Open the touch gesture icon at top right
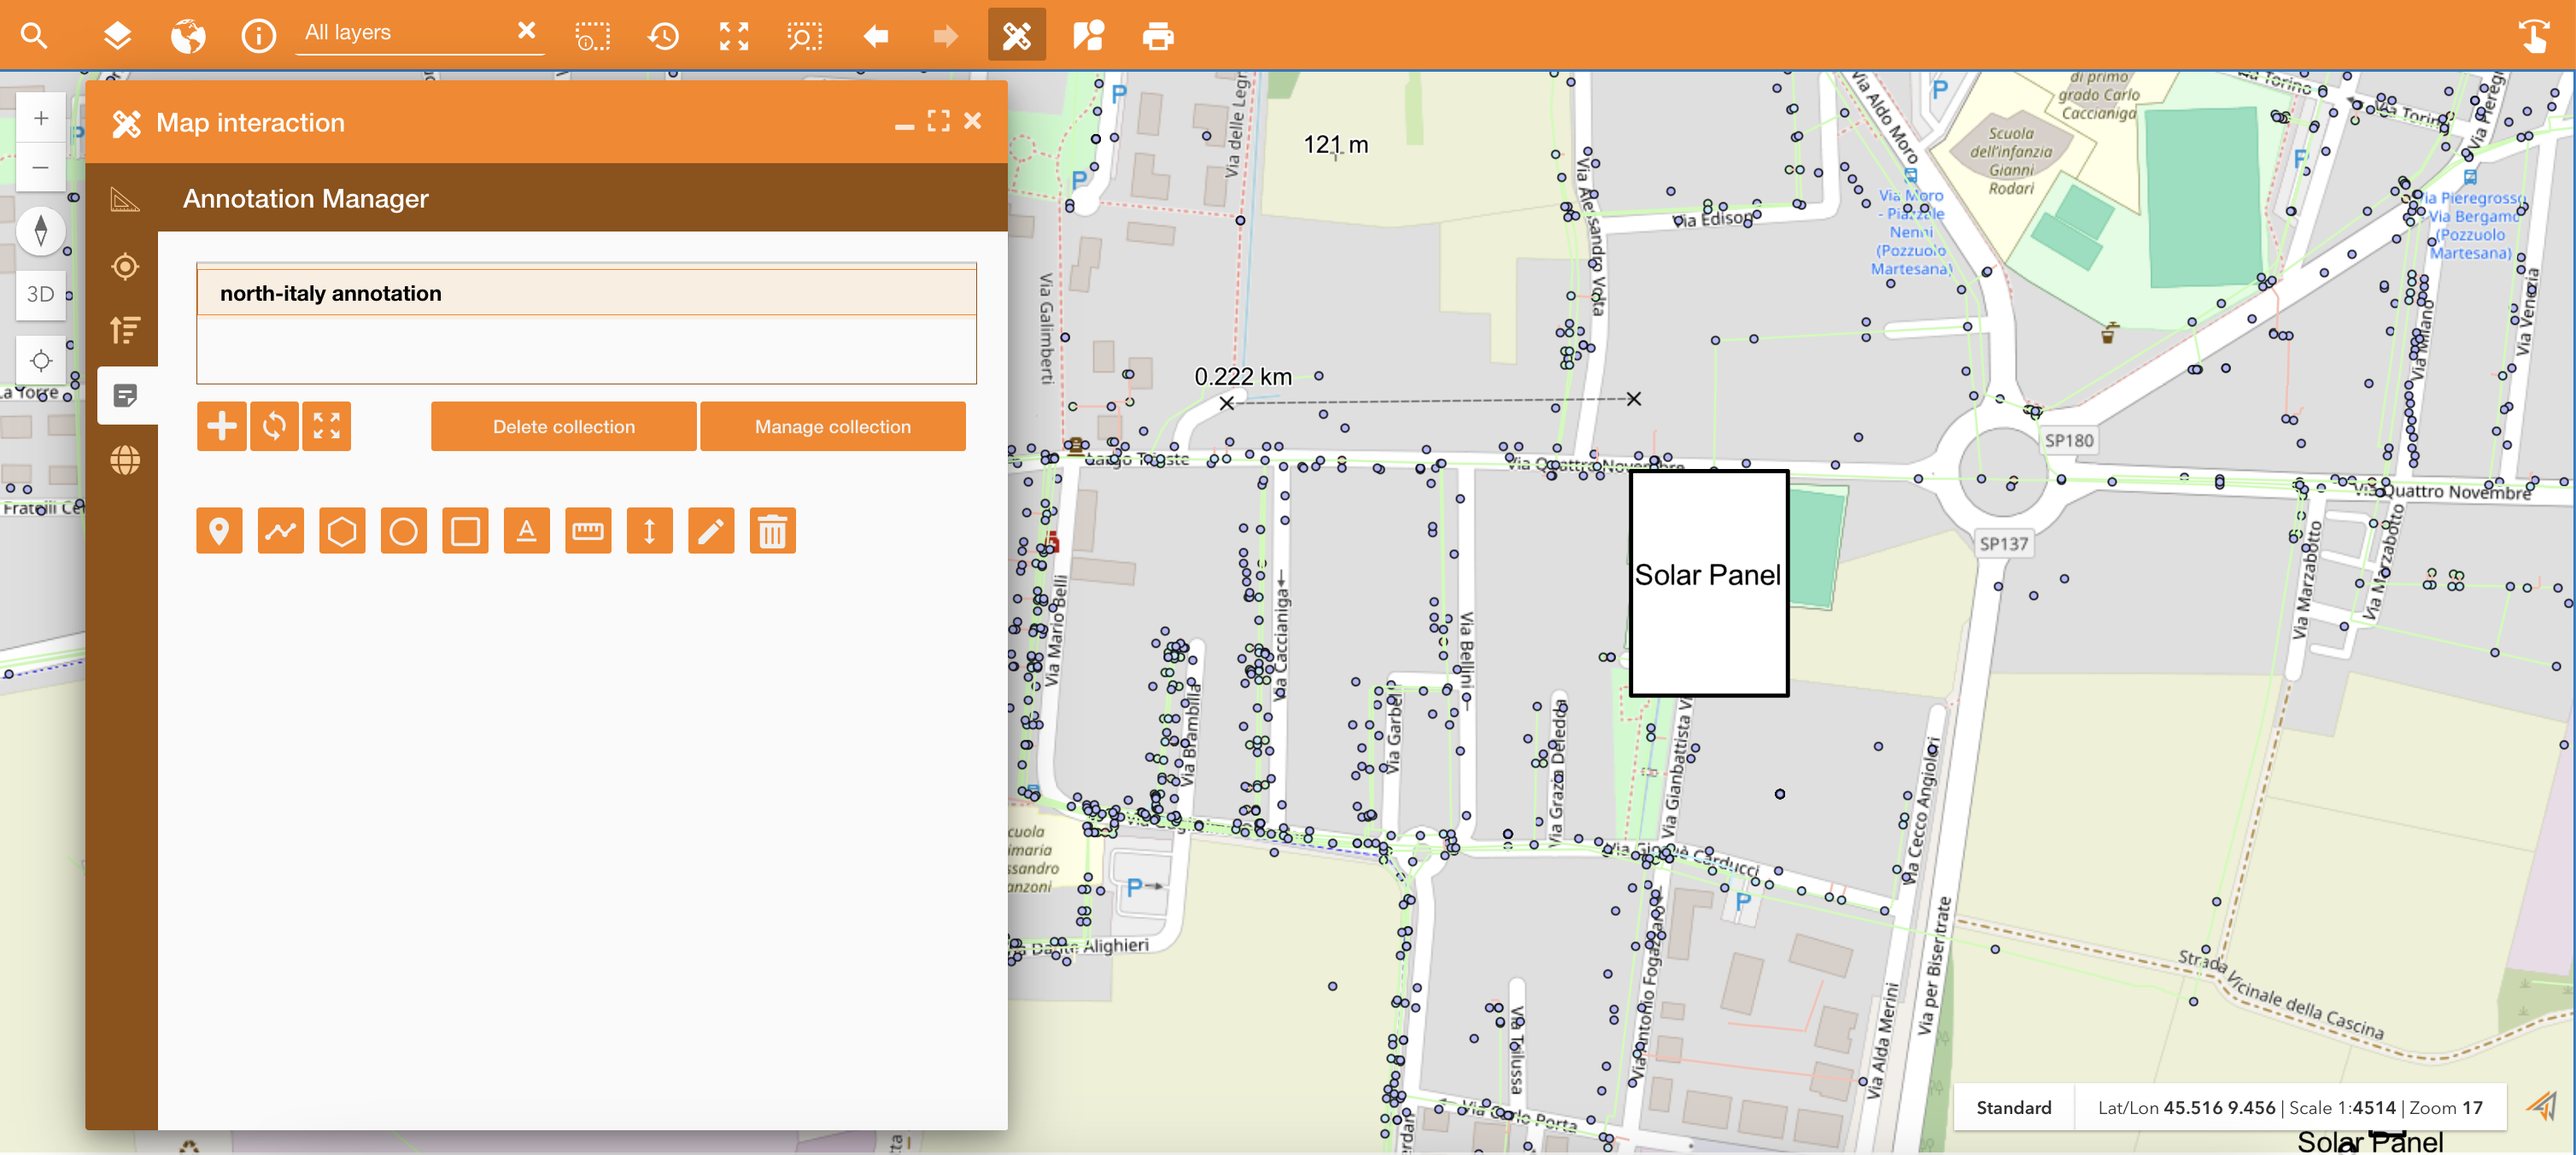 tap(2533, 36)
